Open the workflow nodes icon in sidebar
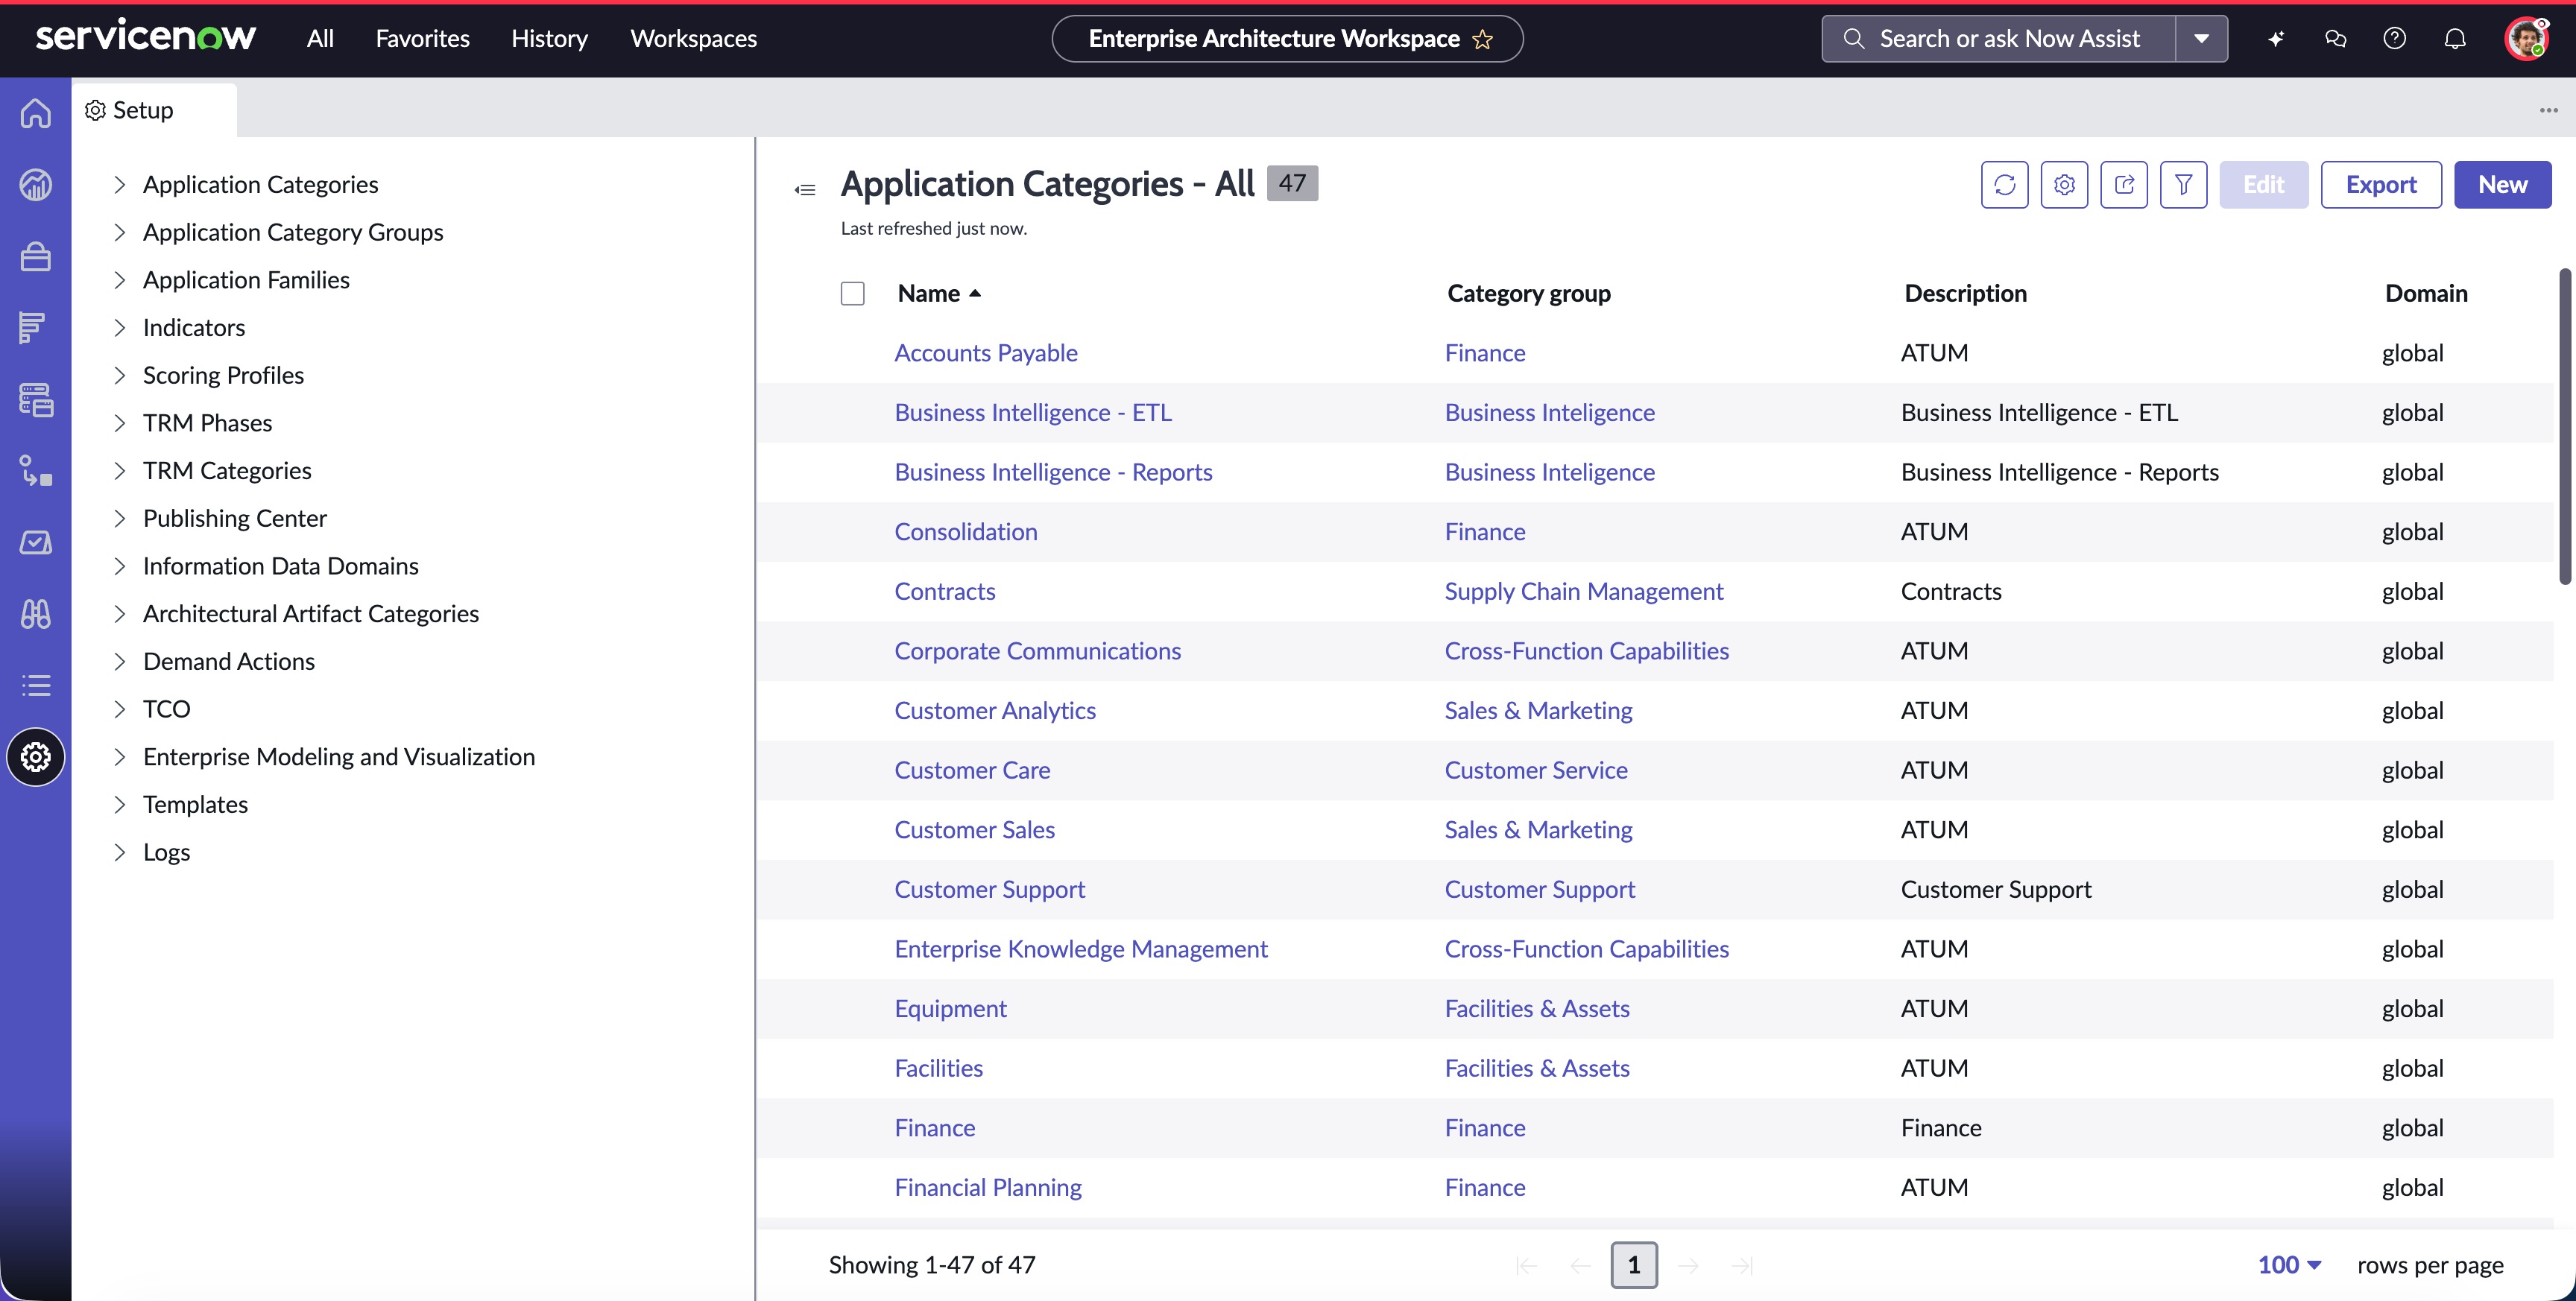Viewport: 2576px width, 1301px height. [36, 471]
